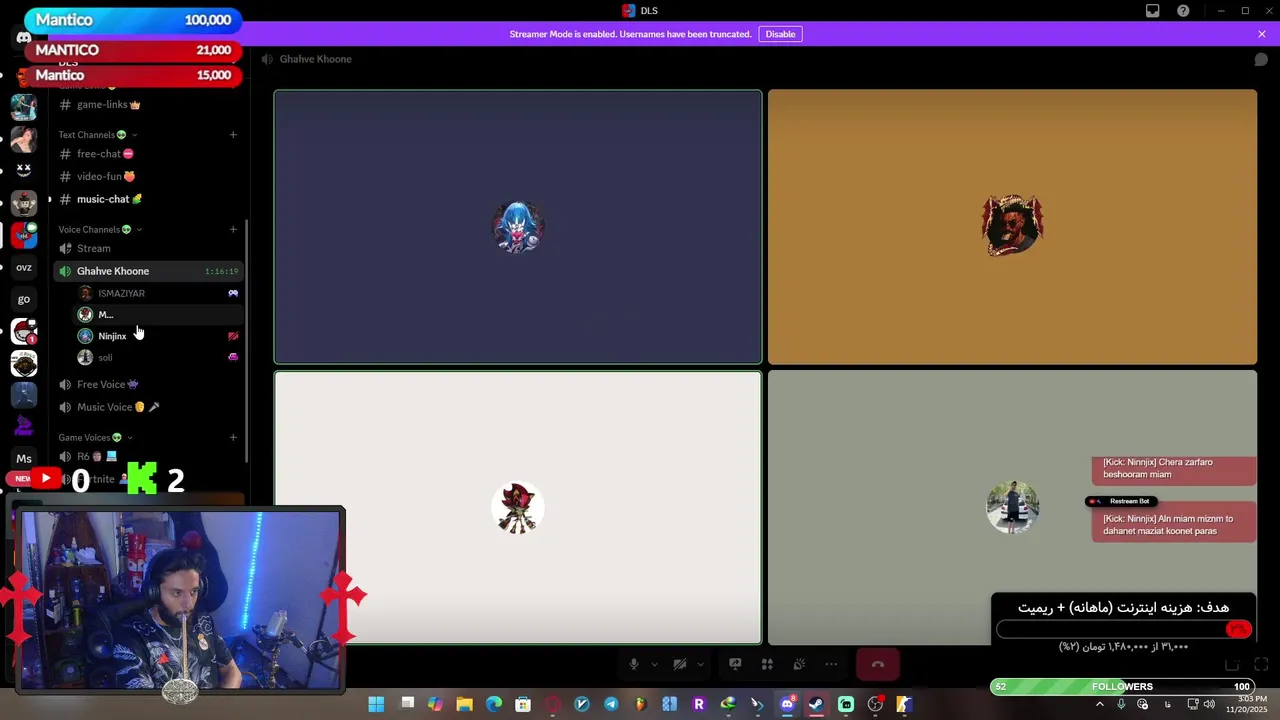Select user soli in voice list
The height and width of the screenshot is (720, 1280).
158,357
